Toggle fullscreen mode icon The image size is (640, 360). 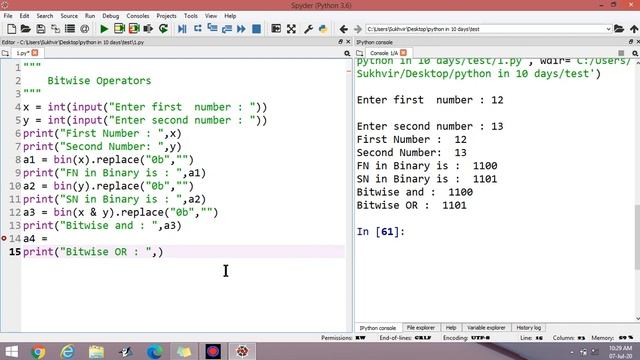(x=291, y=29)
